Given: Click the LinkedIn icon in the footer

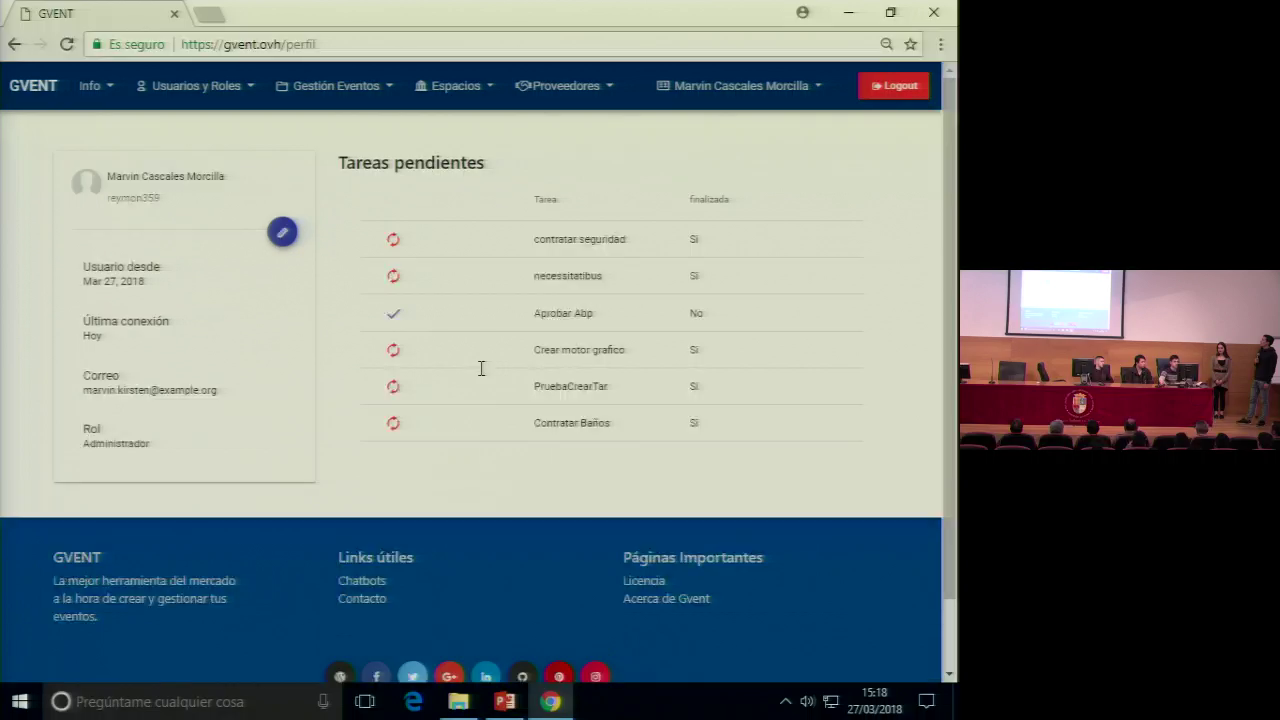Looking at the screenshot, I should 486,676.
